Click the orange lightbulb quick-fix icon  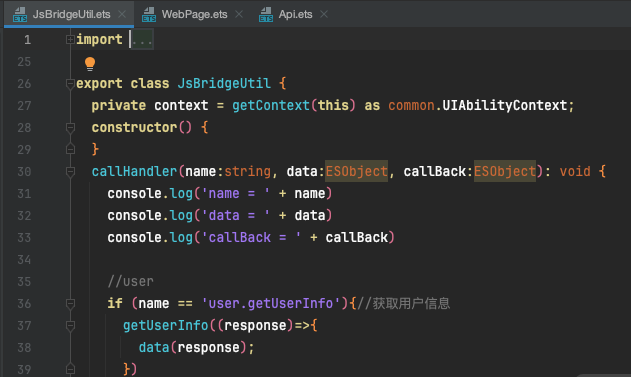(90, 63)
